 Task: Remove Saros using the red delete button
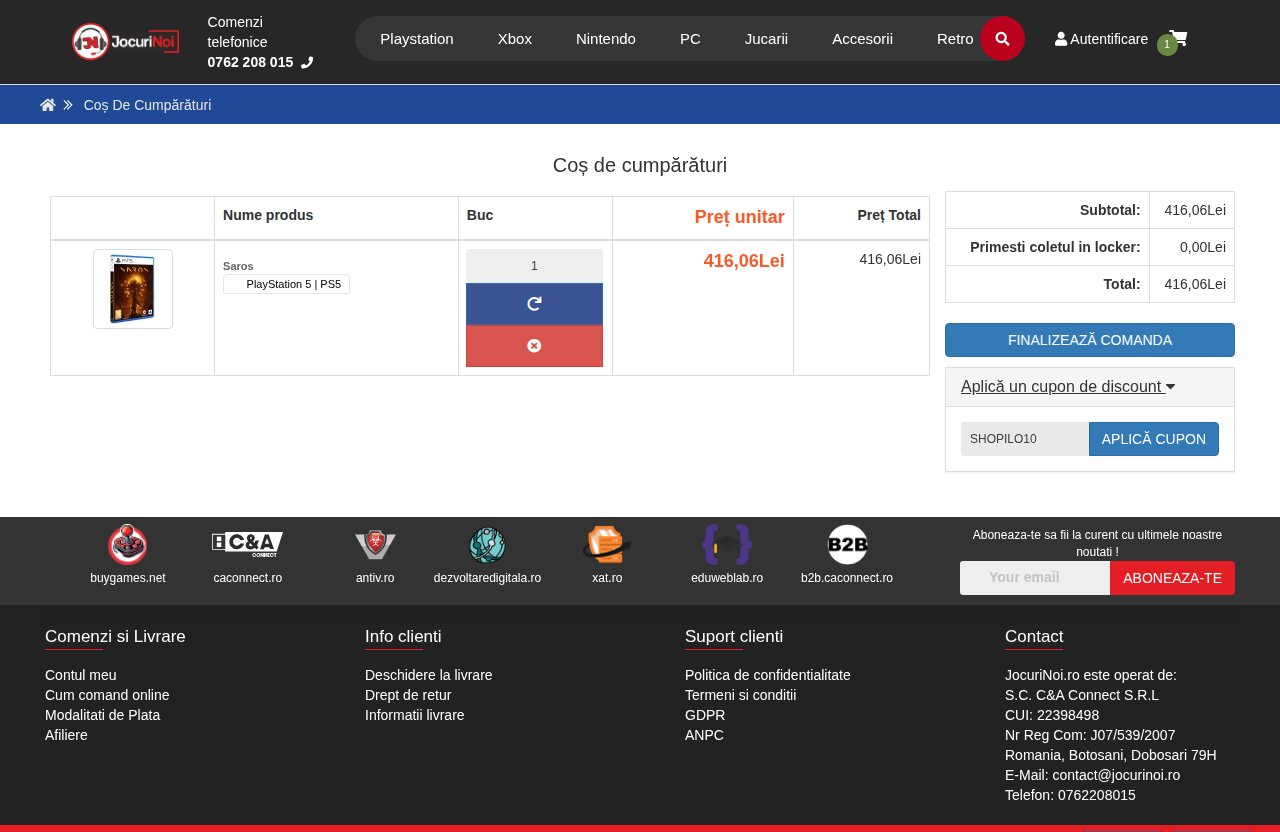click(534, 346)
